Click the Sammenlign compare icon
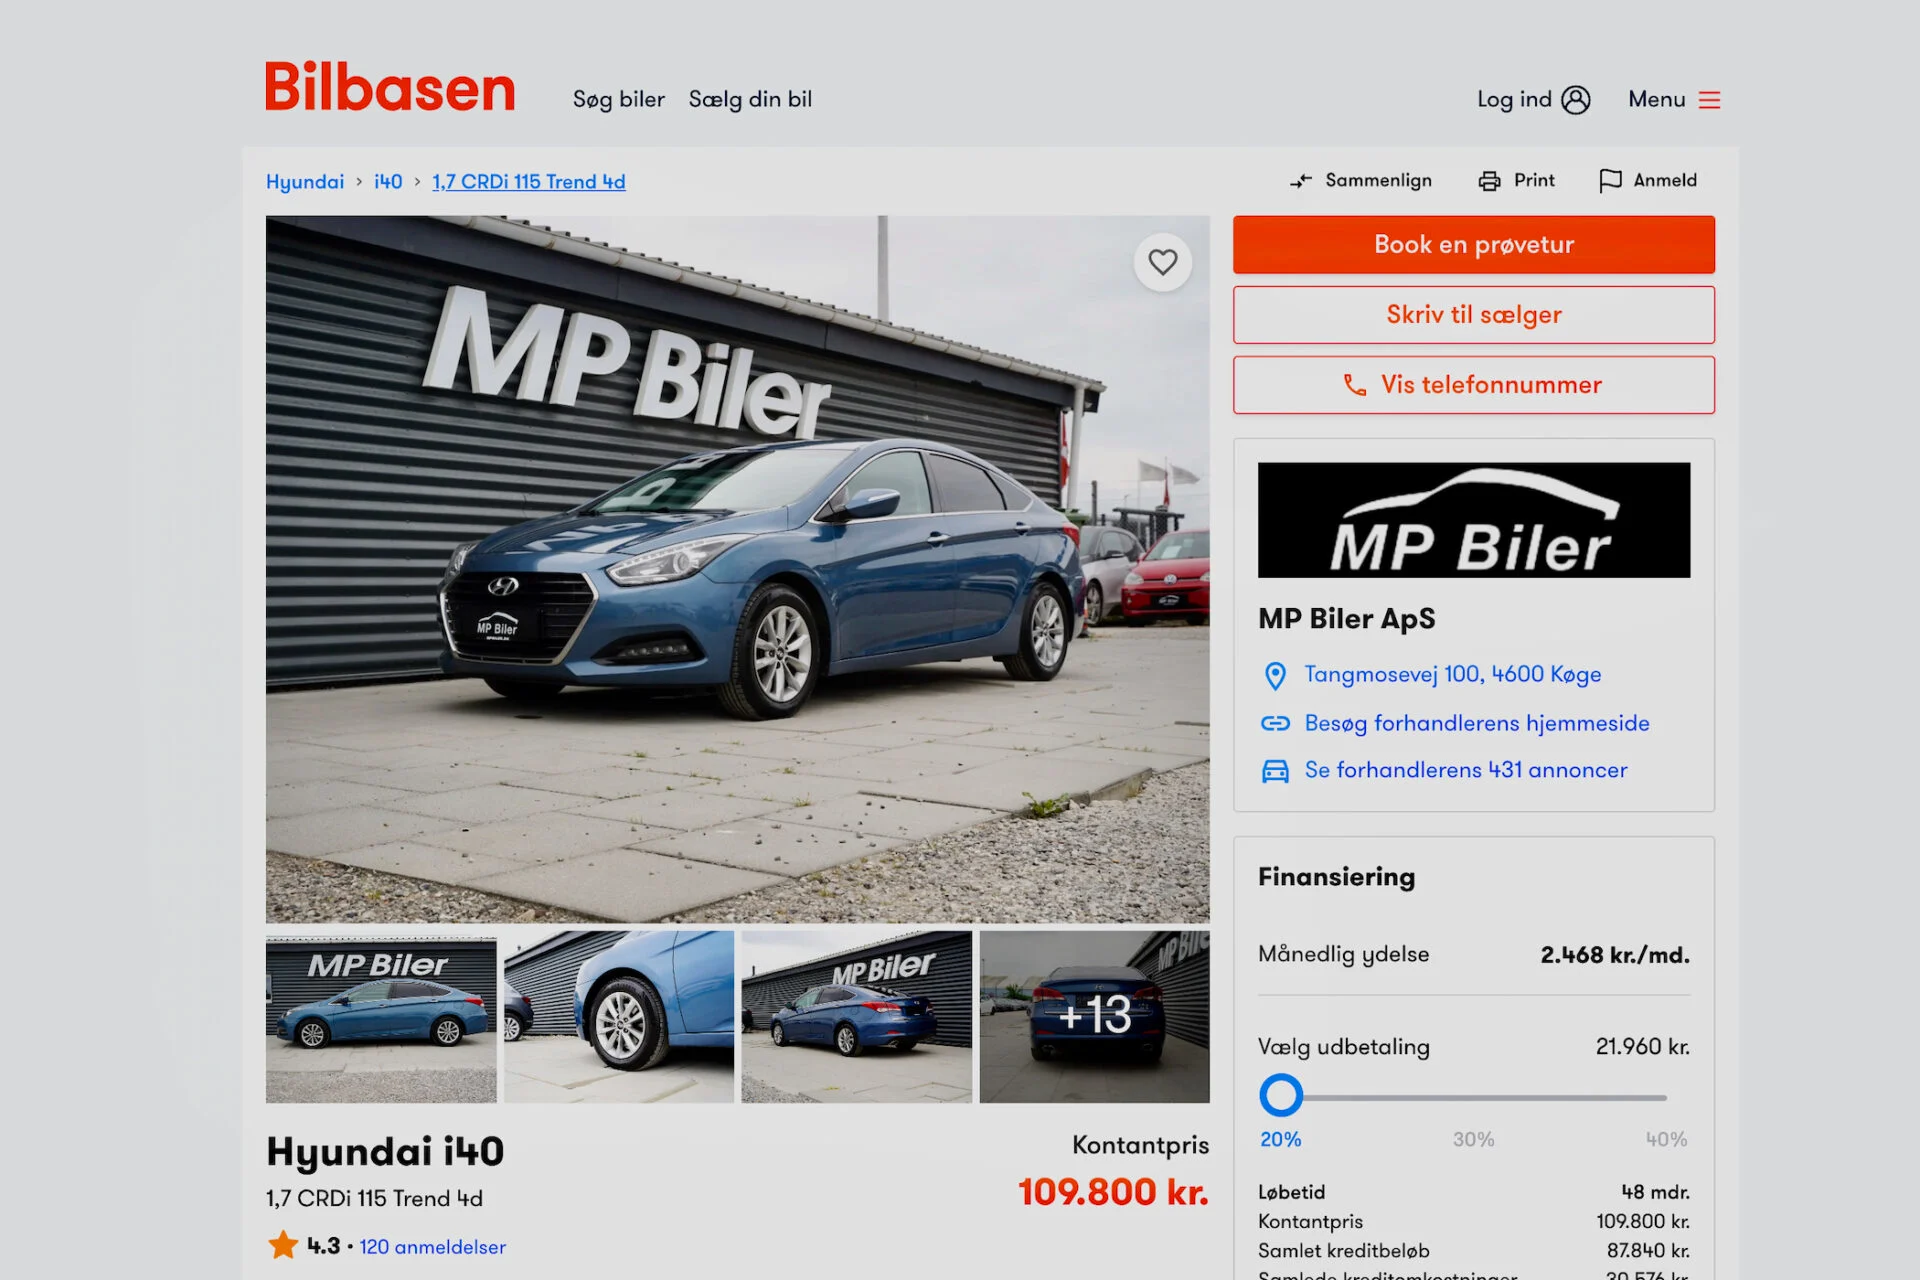This screenshot has width=1920, height=1280. pos(1301,181)
